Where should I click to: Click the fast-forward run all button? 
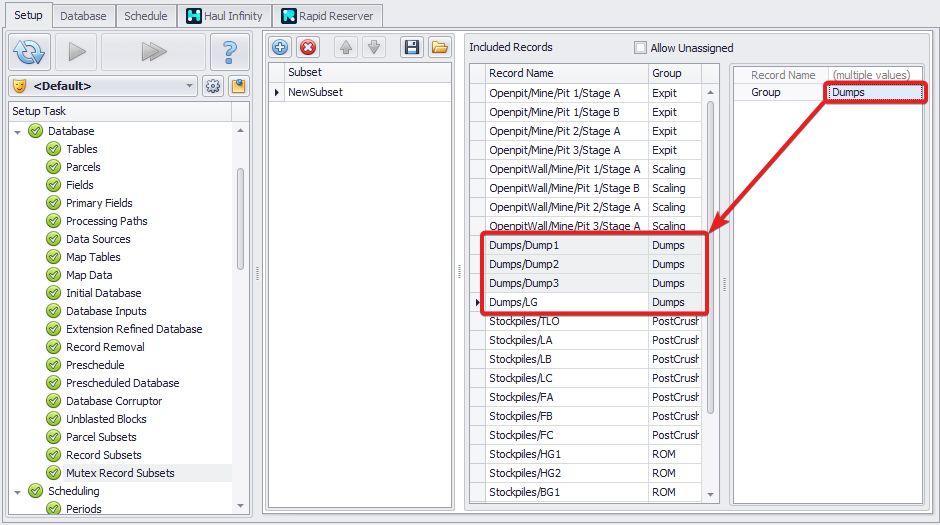152,51
